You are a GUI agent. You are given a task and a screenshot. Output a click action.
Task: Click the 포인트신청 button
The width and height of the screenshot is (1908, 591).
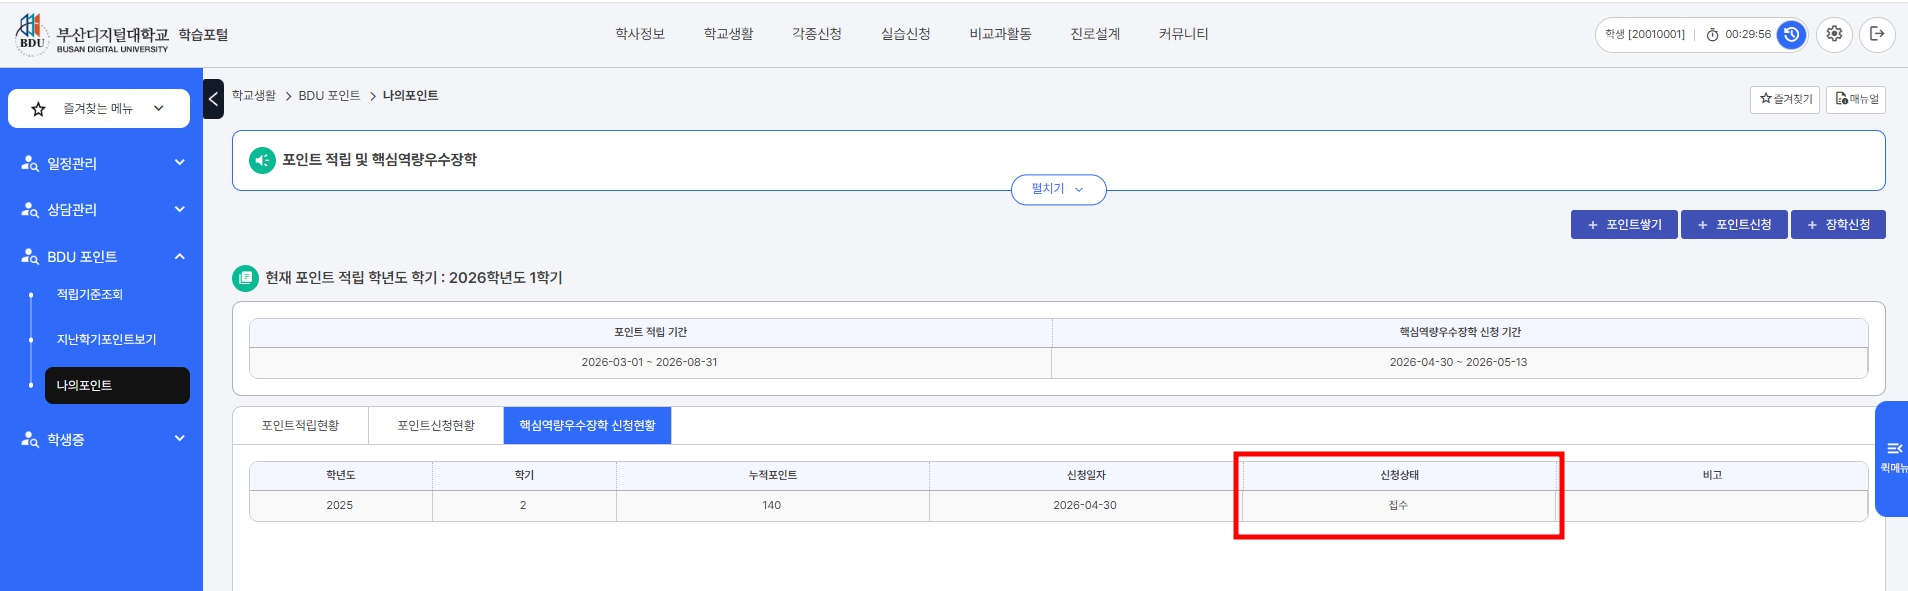(x=1734, y=225)
